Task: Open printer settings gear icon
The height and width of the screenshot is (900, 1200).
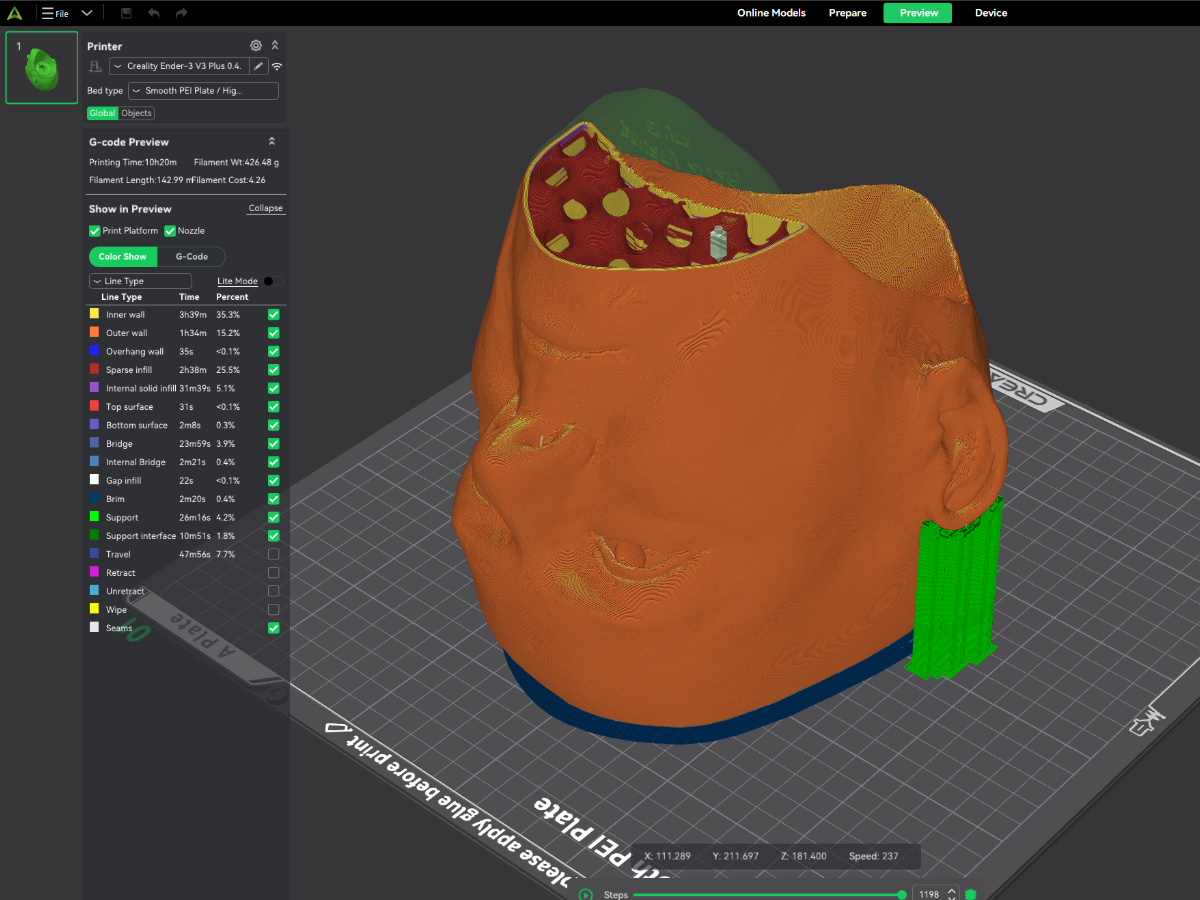Action: [256, 46]
